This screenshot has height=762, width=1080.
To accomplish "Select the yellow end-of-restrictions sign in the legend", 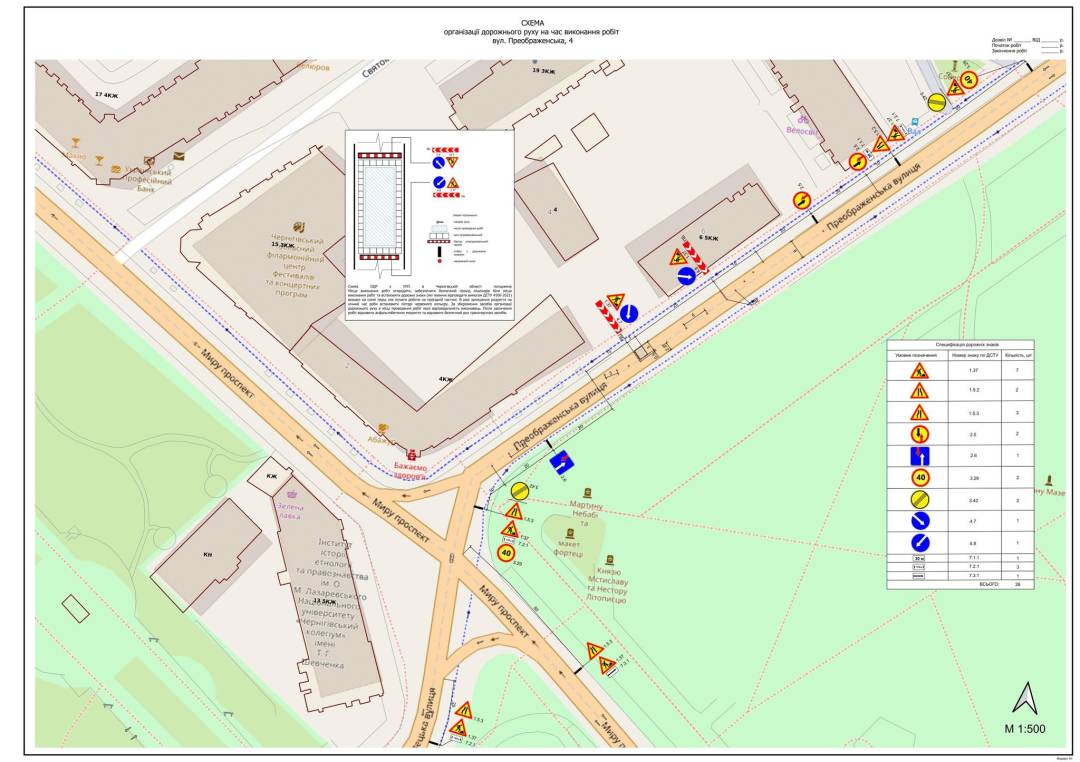I will click(x=918, y=498).
